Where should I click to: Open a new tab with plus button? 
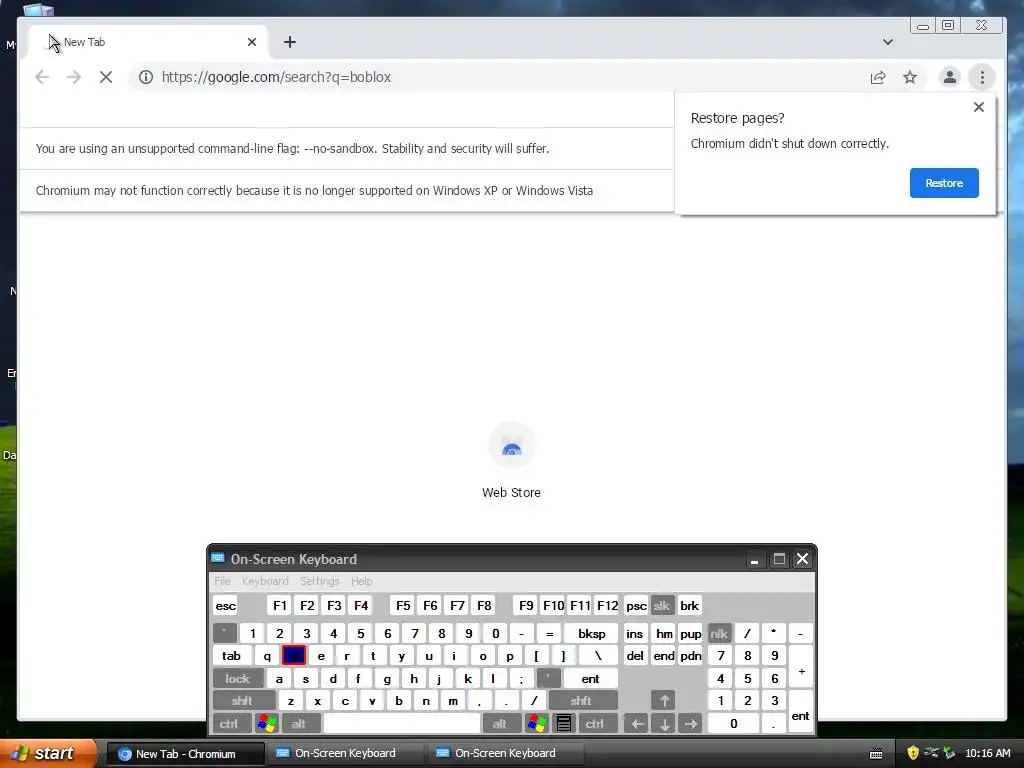pos(290,42)
